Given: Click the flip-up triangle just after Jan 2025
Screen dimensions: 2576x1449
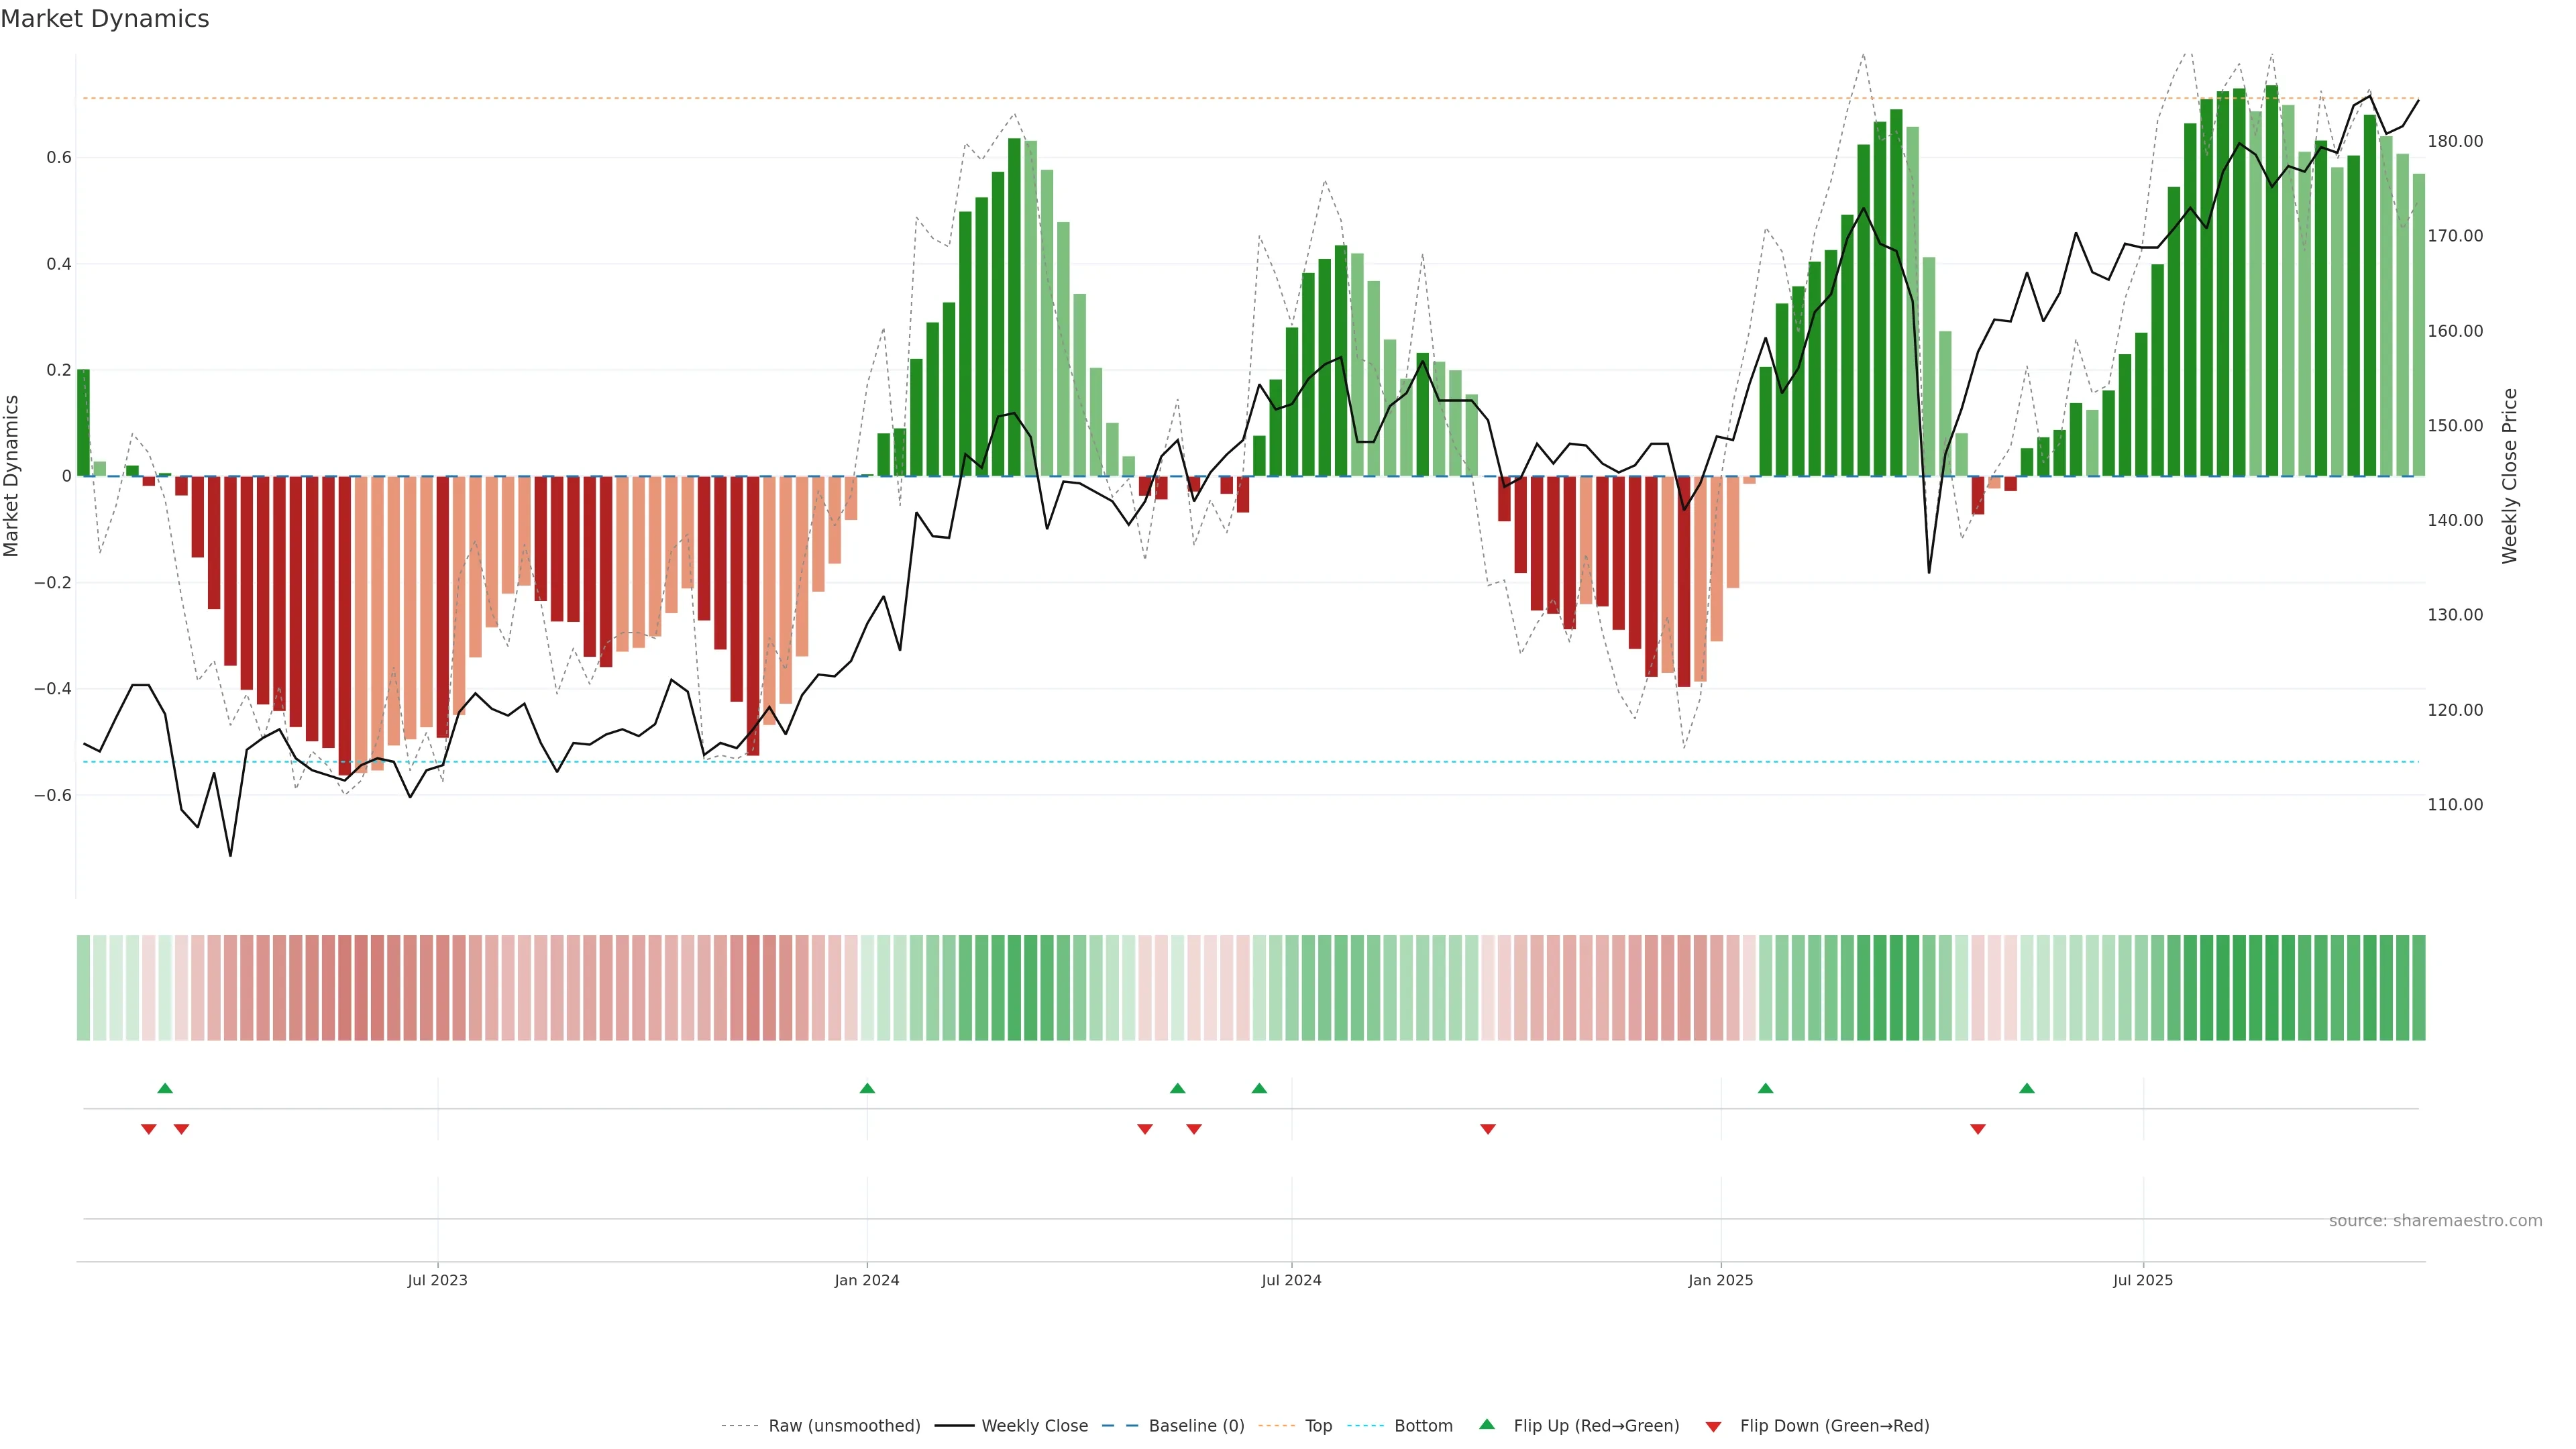Looking at the screenshot, I should (1765, 1088).
